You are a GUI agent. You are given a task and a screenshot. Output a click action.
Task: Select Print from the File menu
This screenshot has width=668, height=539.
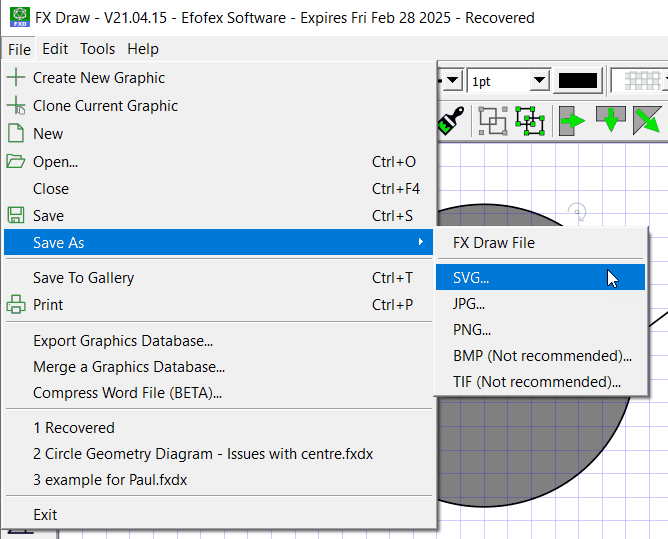click(x=218, y=305)
